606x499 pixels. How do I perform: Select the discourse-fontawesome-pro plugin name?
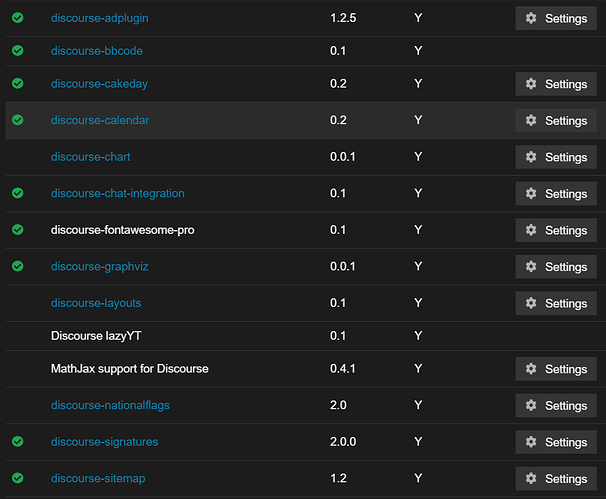[x=123, y=230]
